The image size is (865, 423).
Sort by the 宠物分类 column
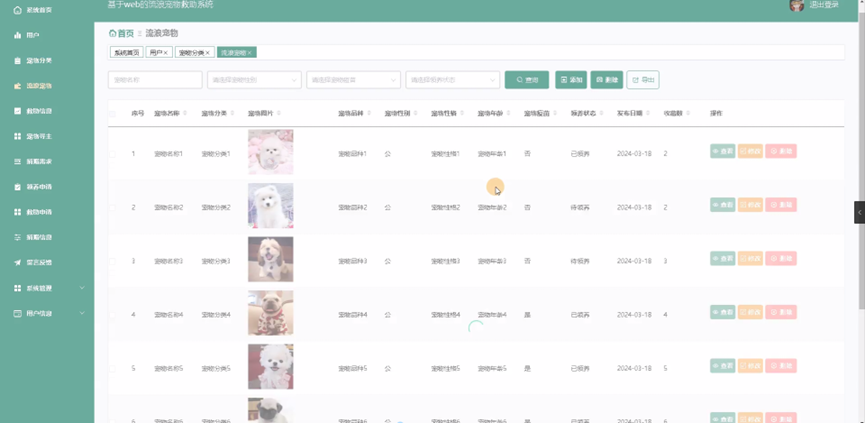click(x=232, y=113)
